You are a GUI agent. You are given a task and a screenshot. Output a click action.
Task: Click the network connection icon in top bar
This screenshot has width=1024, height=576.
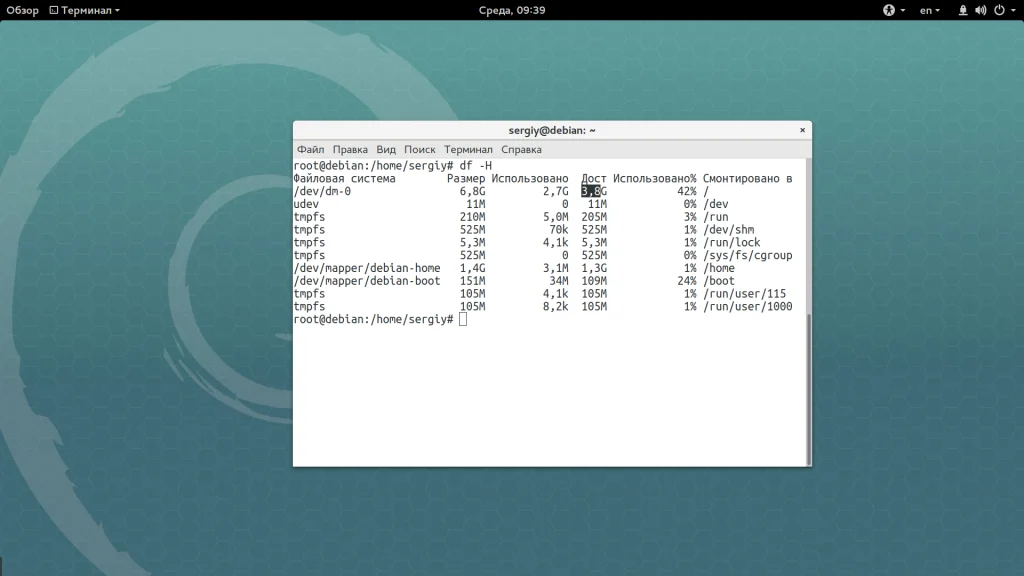click(x=963, y=10)
